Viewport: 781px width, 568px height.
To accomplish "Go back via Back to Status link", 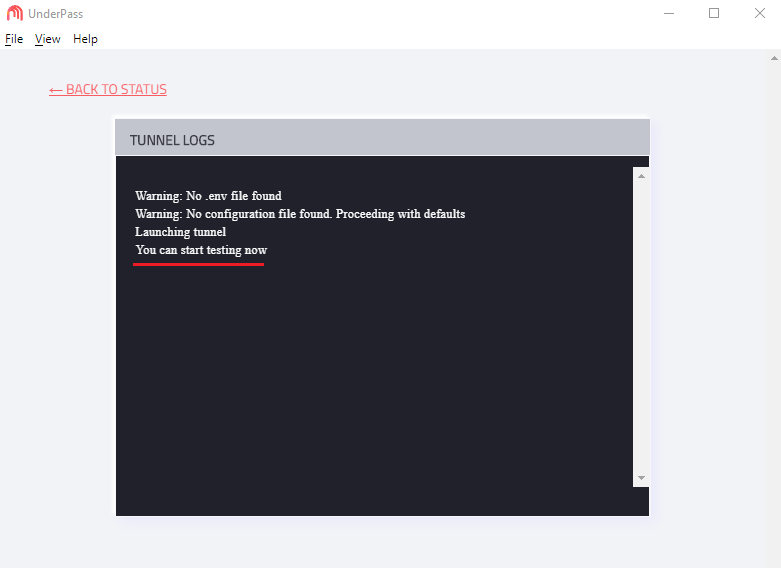I will pos(108,89).
